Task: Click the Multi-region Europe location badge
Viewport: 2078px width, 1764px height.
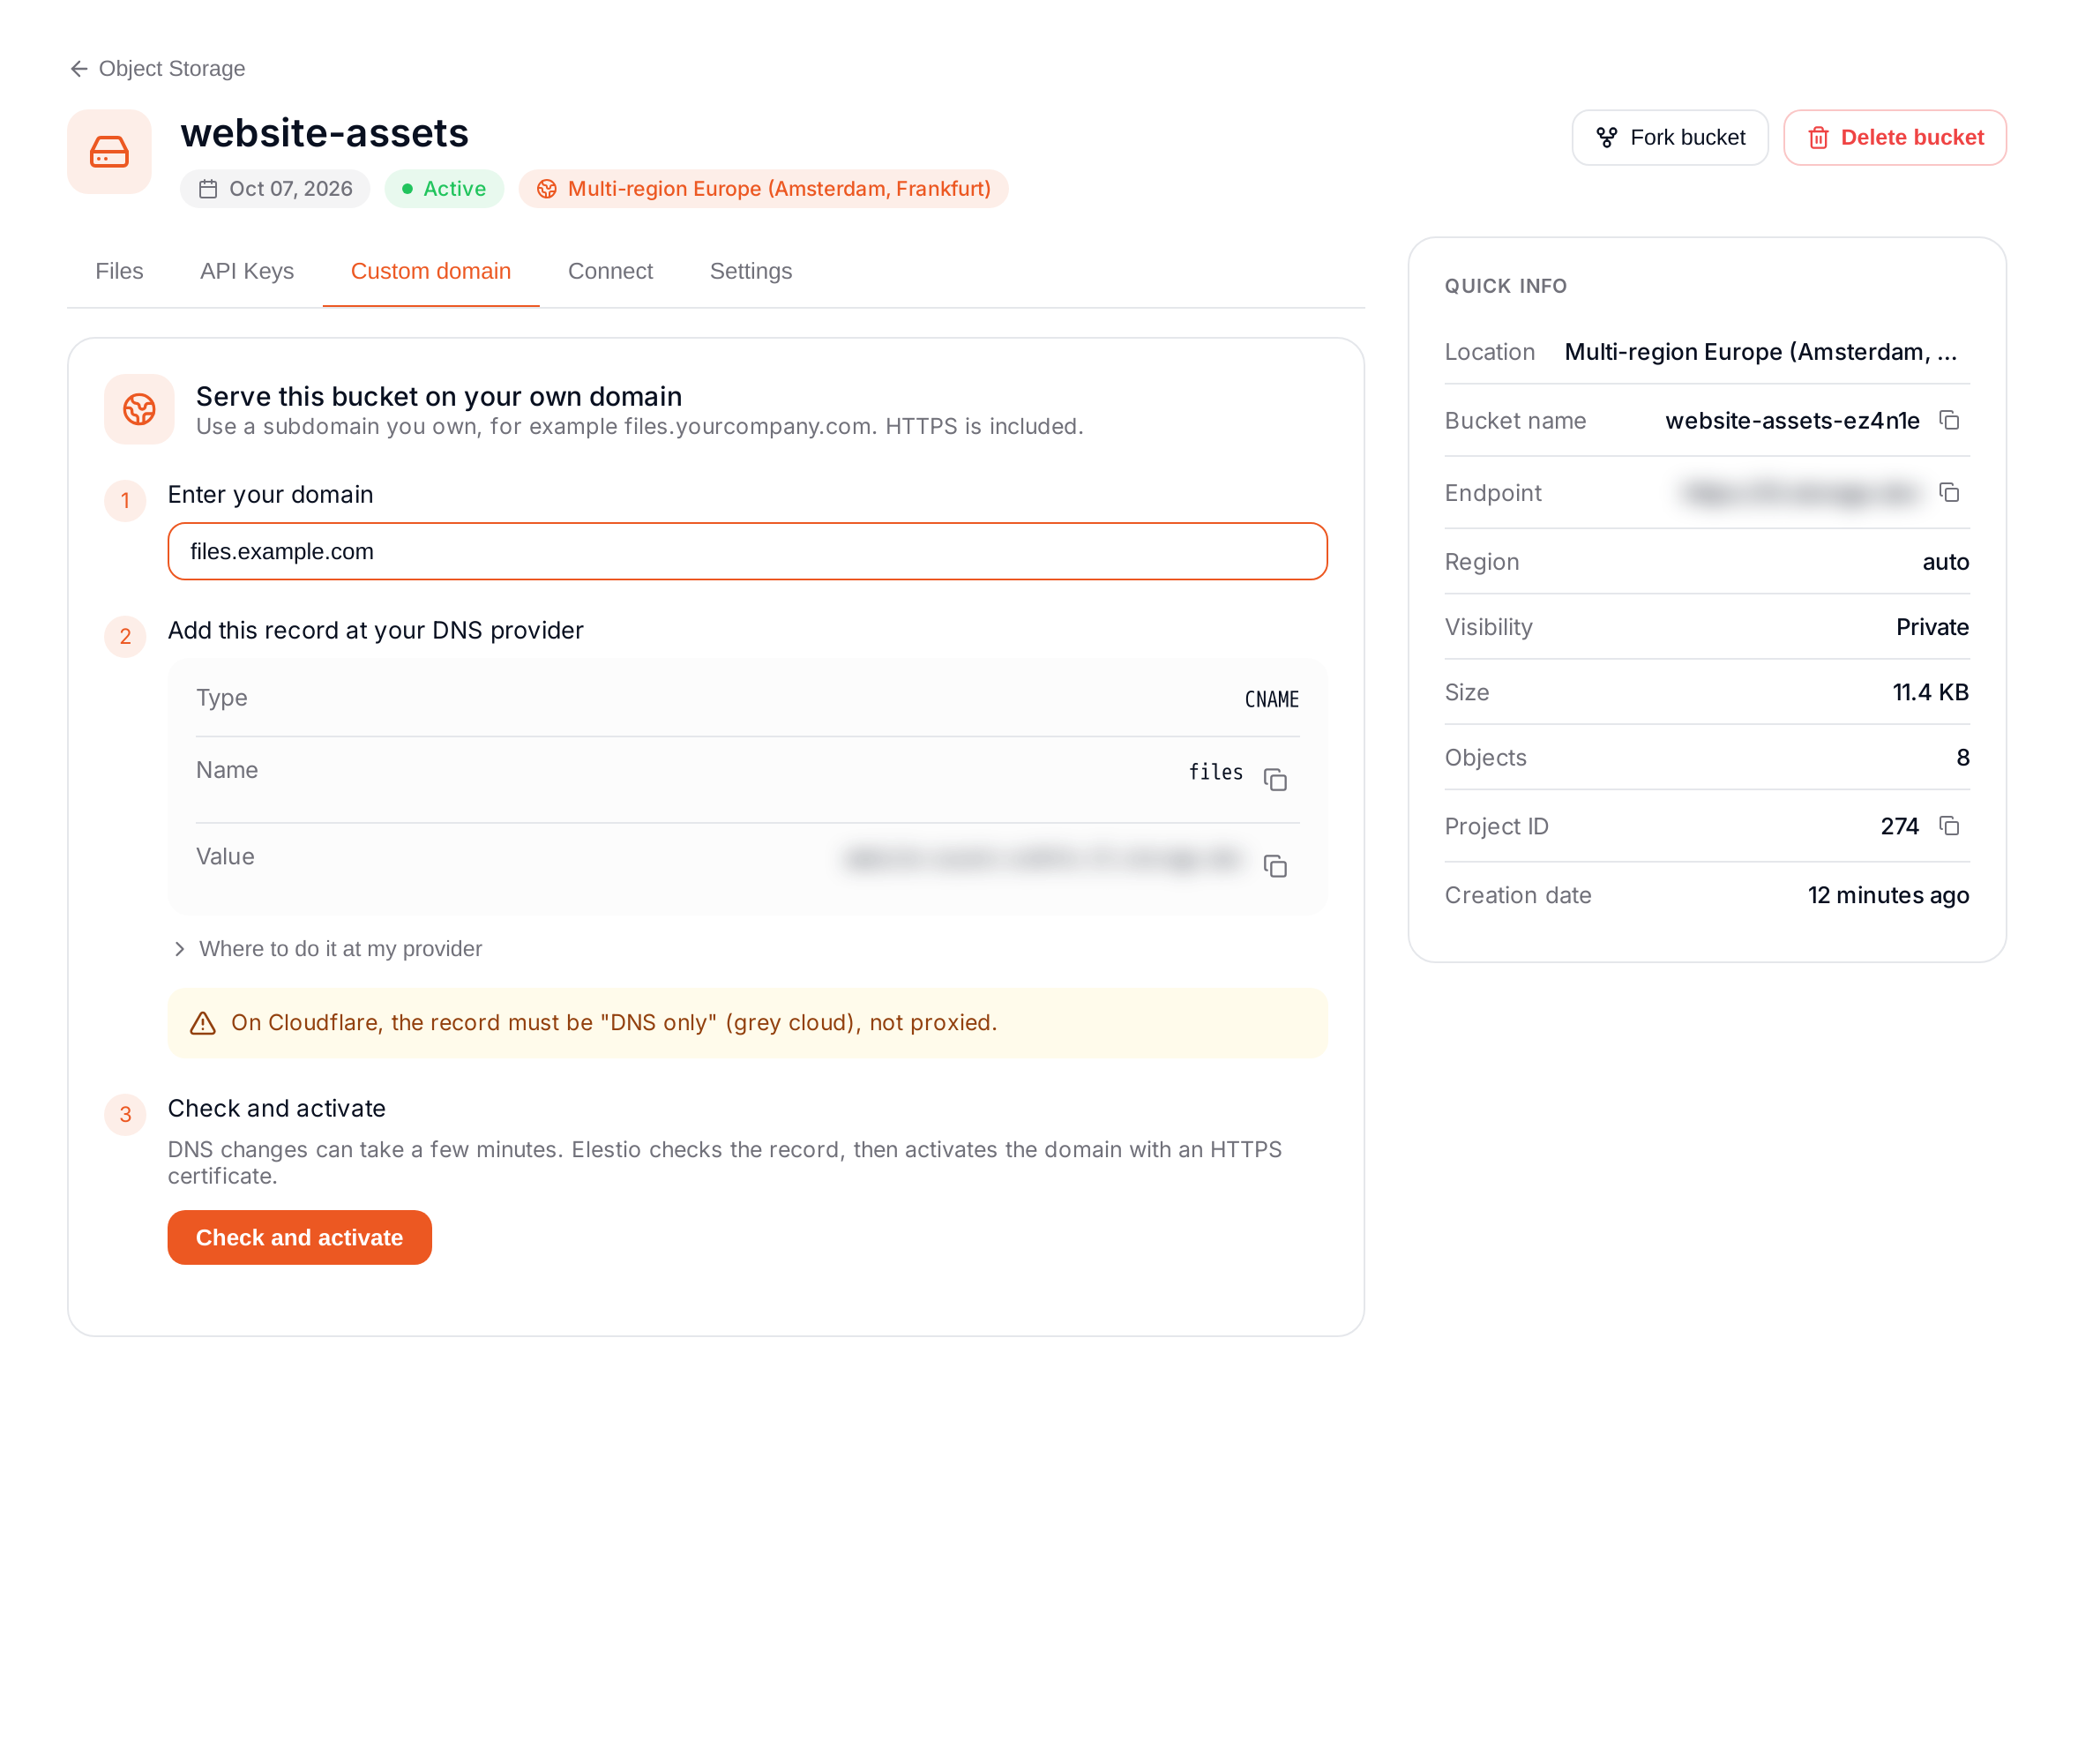Action: [x=763, y=189]
